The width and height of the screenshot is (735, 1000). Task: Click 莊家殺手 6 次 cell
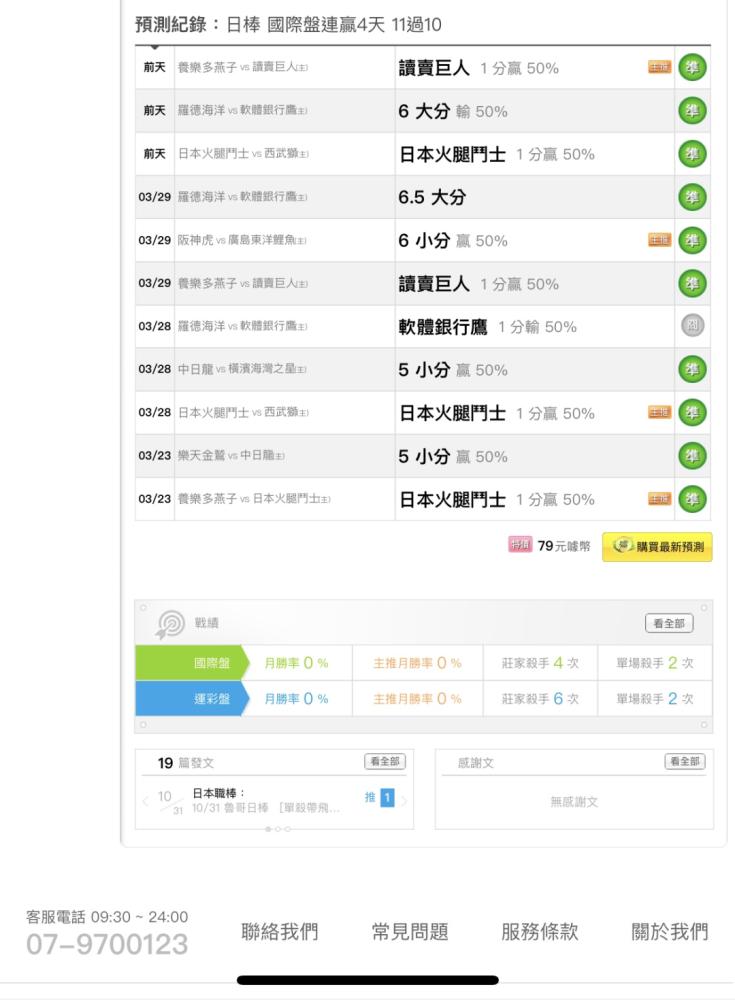tap(540, 699)
